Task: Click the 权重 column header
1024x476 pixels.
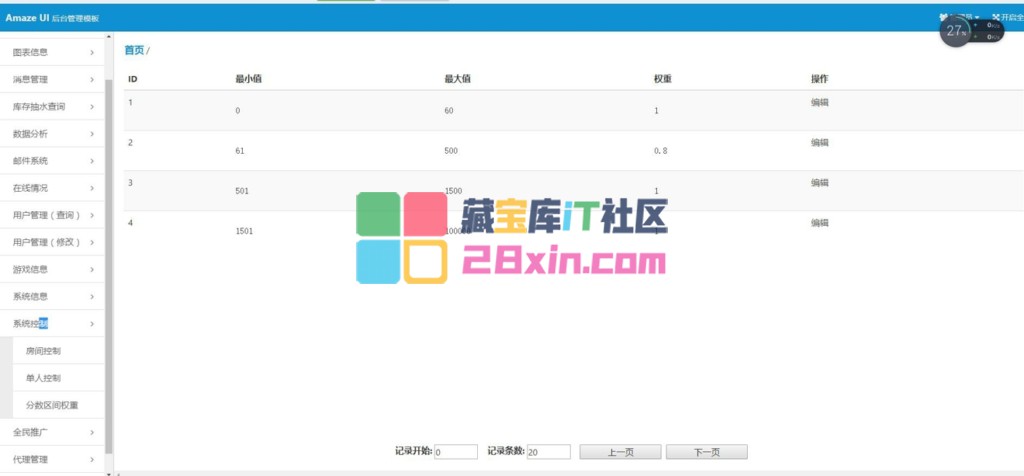Action: coord(663,79)
